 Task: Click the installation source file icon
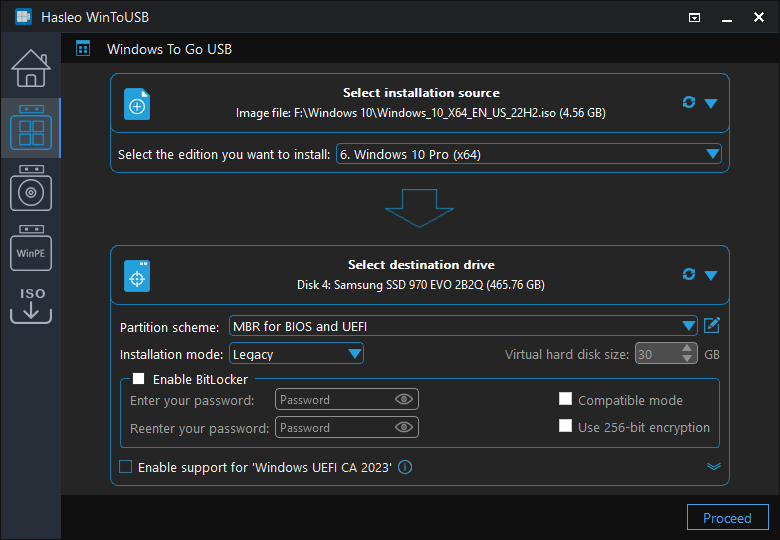[x=137, y=104]
